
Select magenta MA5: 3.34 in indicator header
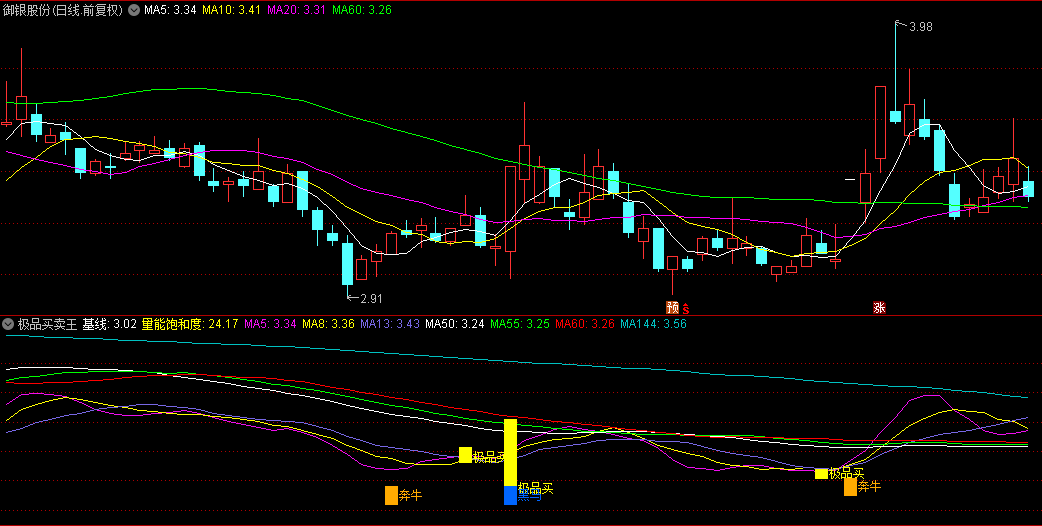pos(270,324)
